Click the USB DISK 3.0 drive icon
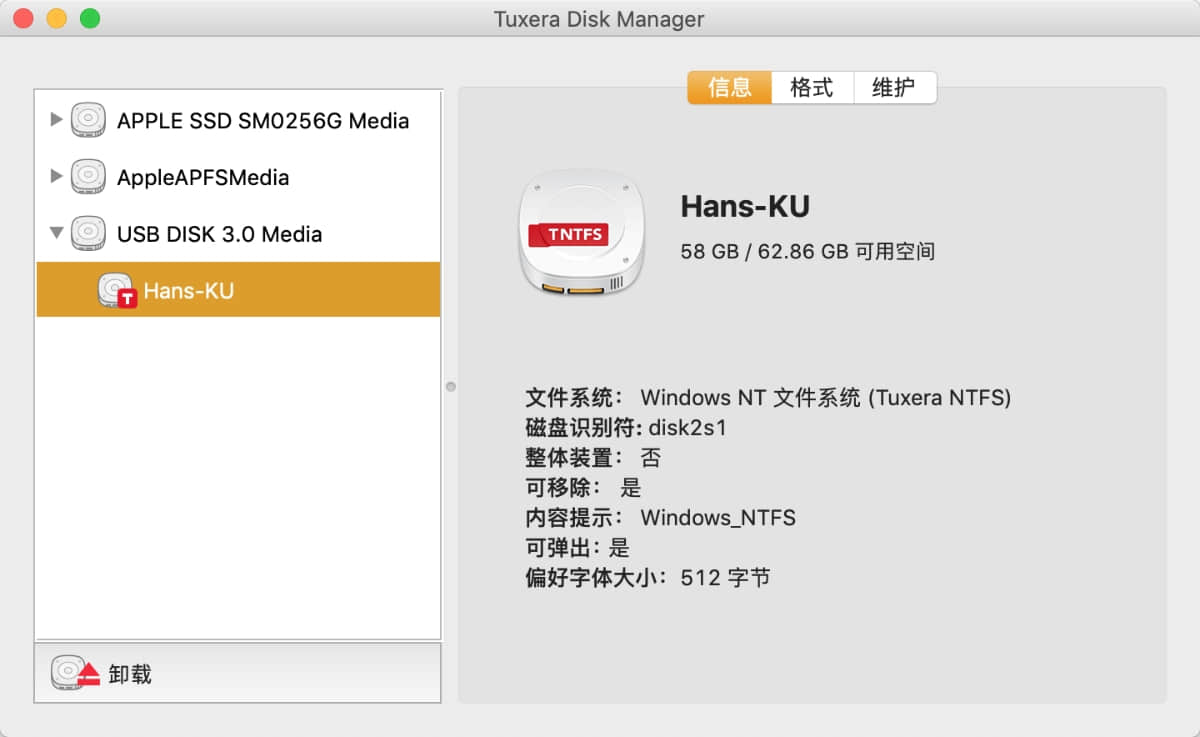This screenshot has width=1200, height=737. [88, 235]
